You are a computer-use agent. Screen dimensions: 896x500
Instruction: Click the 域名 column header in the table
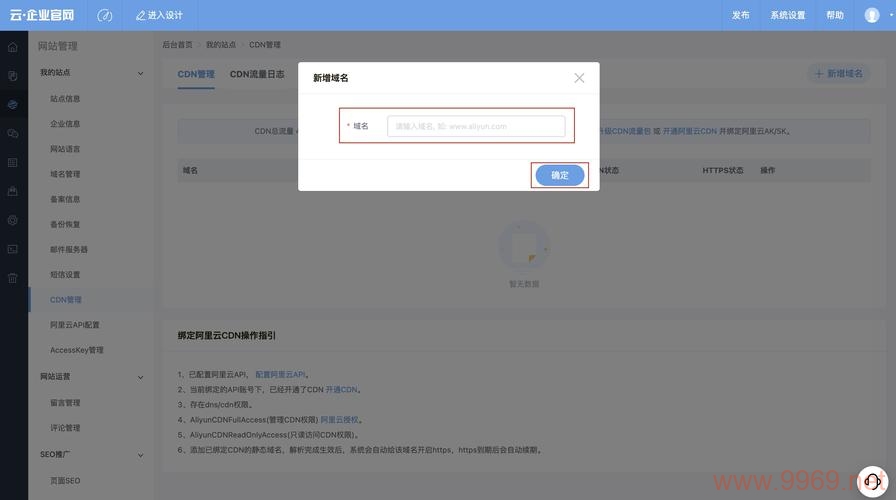[190, 170]
